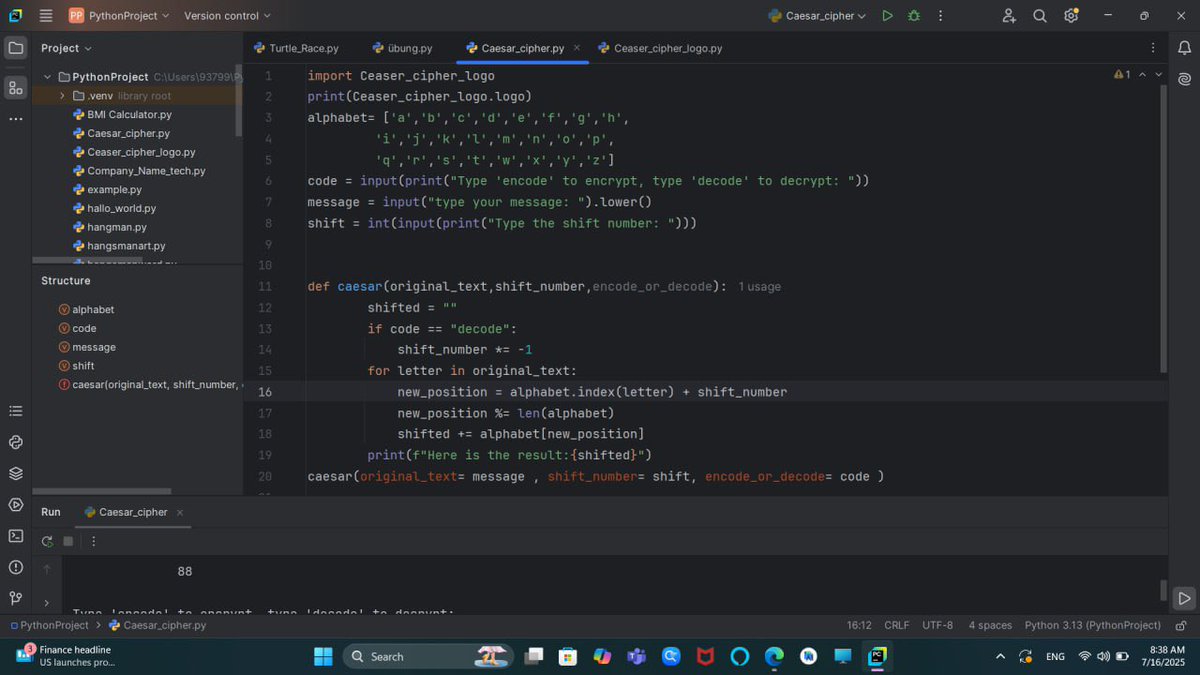Image resolution: width=1200 pixels, height=675 pixels.
Task: Open the main hamburger menu
Action: (46, 16)
